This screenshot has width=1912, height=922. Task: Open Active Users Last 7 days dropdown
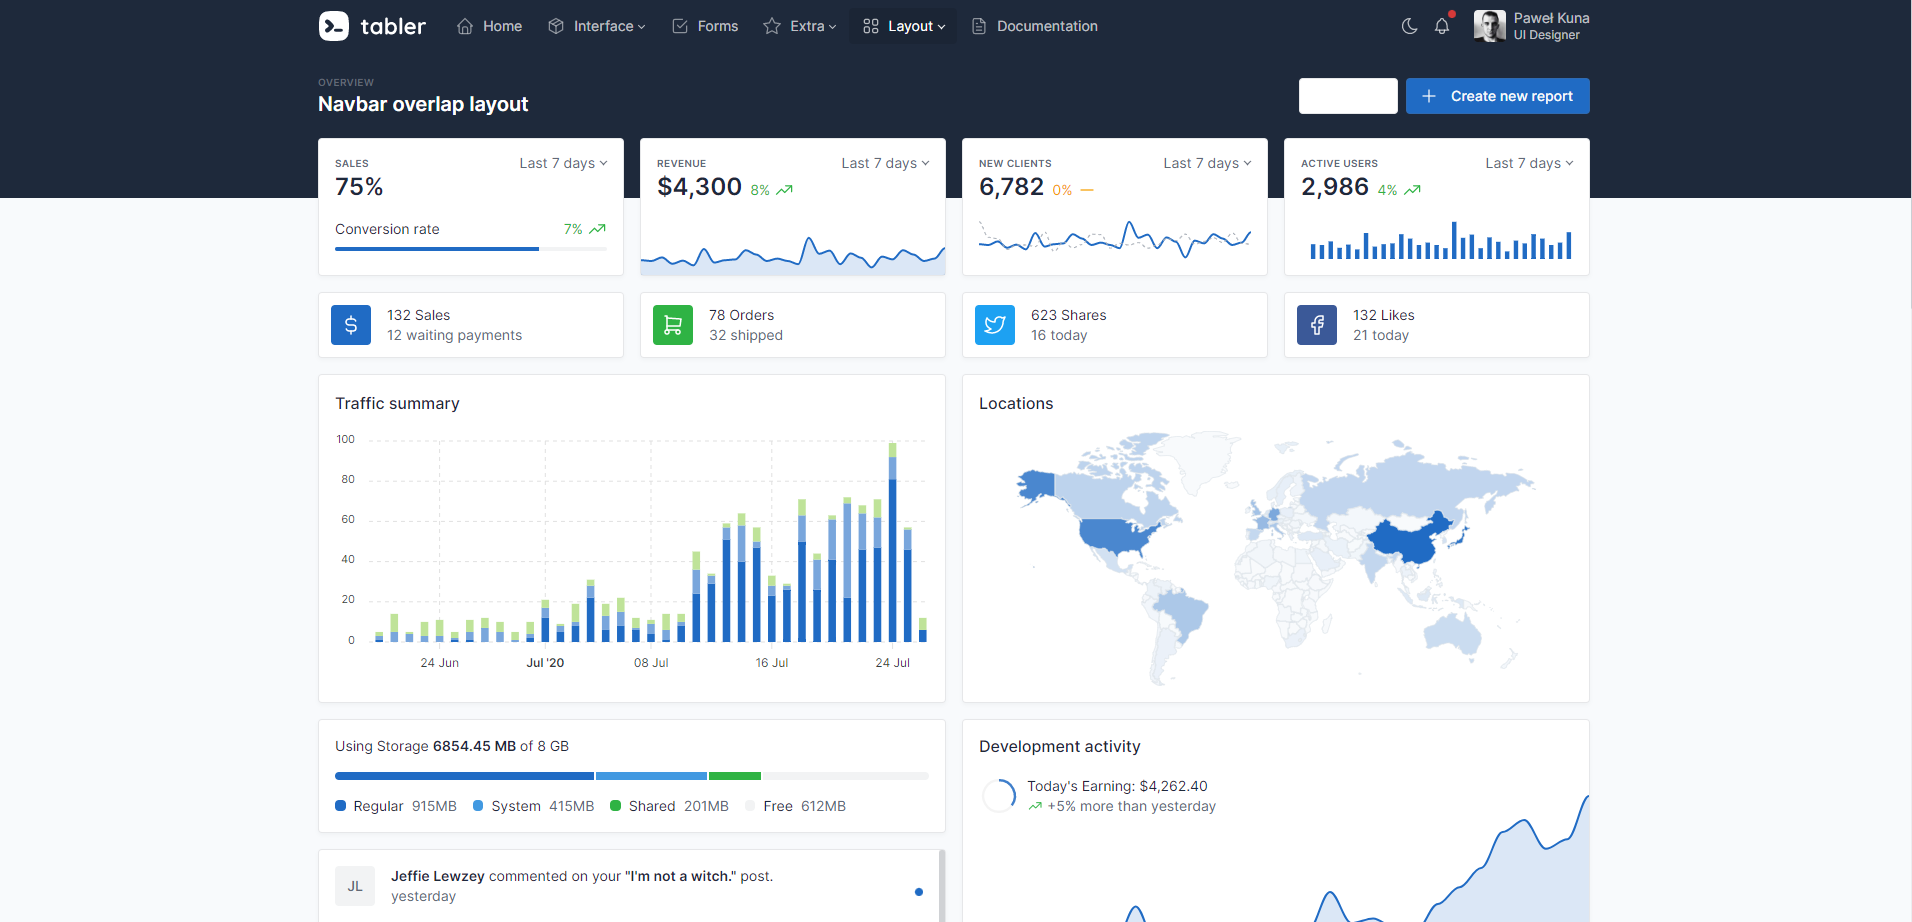click(x=1529, y=163)
